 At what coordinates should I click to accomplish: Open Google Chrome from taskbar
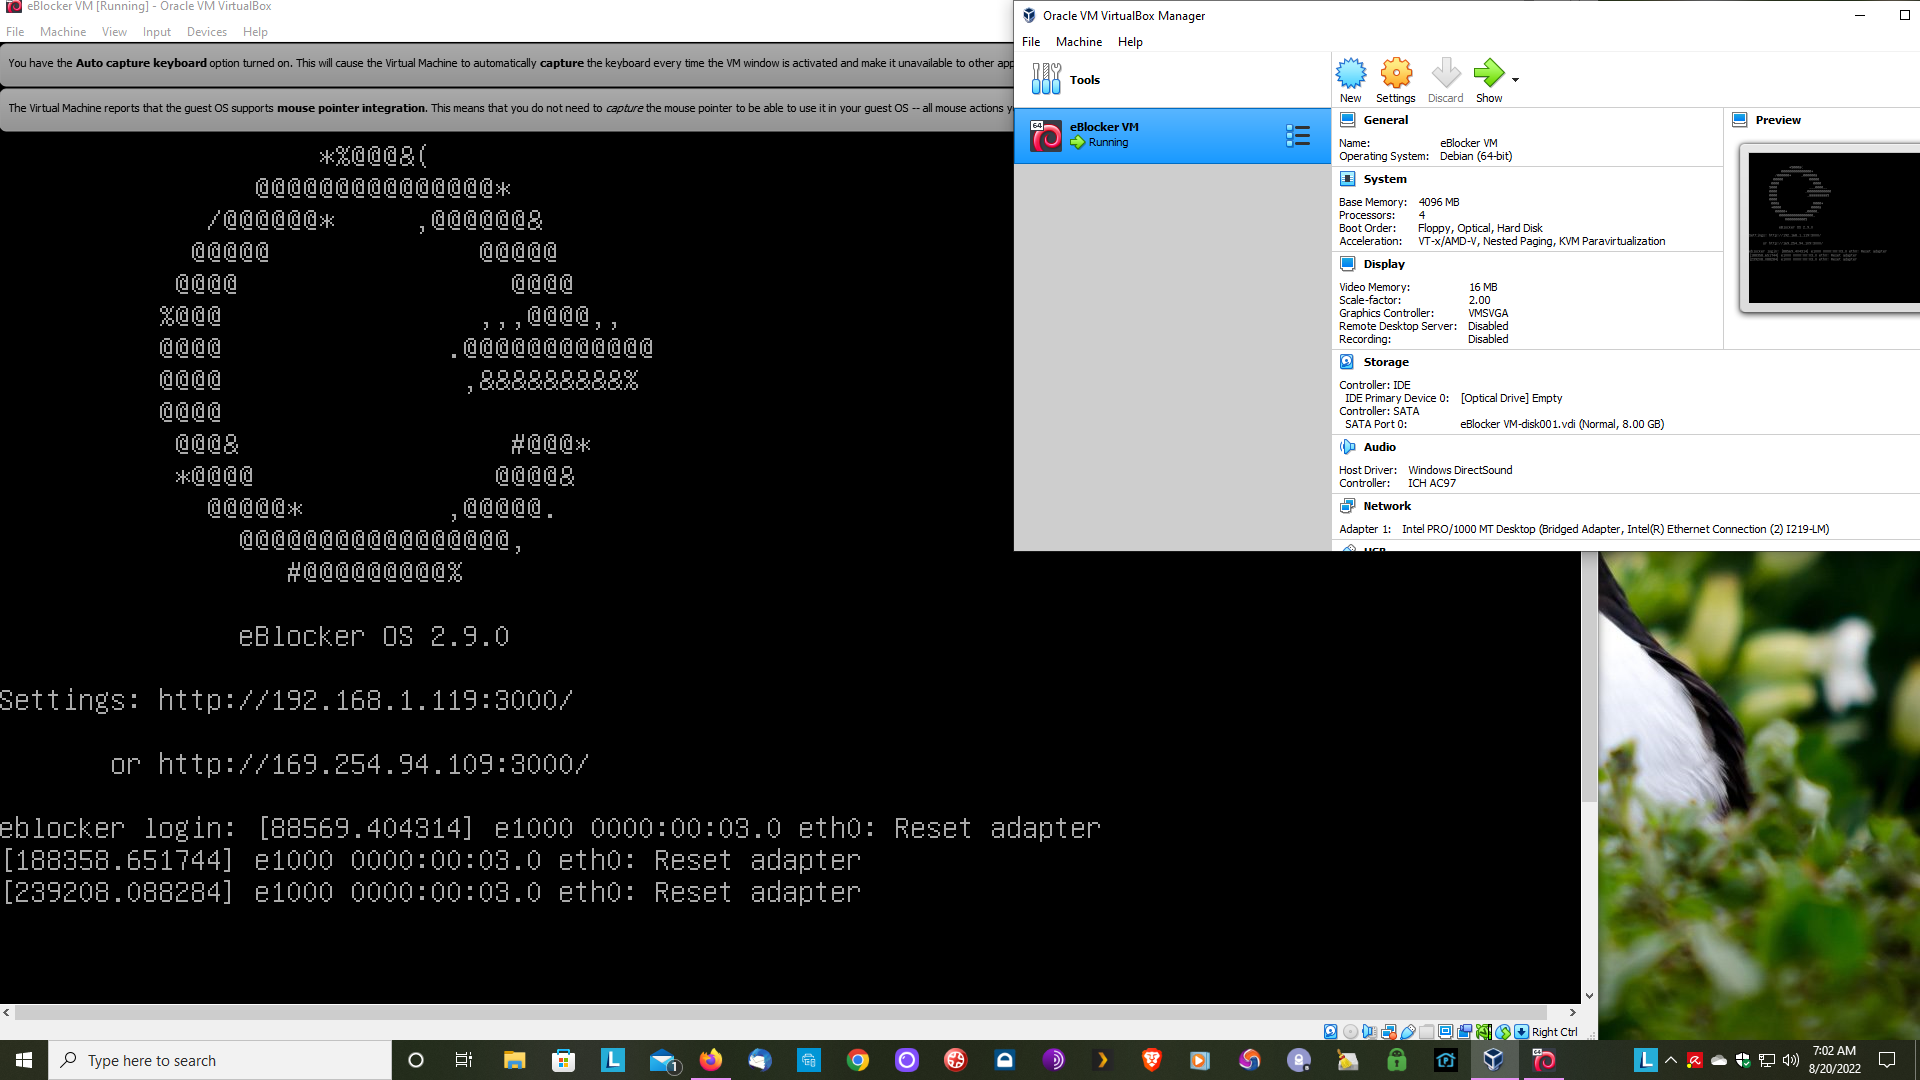coord(858,1060)
